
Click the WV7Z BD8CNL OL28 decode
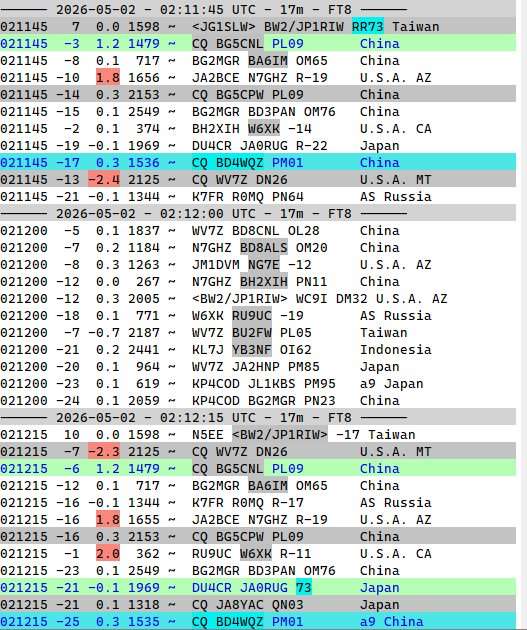(x=258, y=231)
